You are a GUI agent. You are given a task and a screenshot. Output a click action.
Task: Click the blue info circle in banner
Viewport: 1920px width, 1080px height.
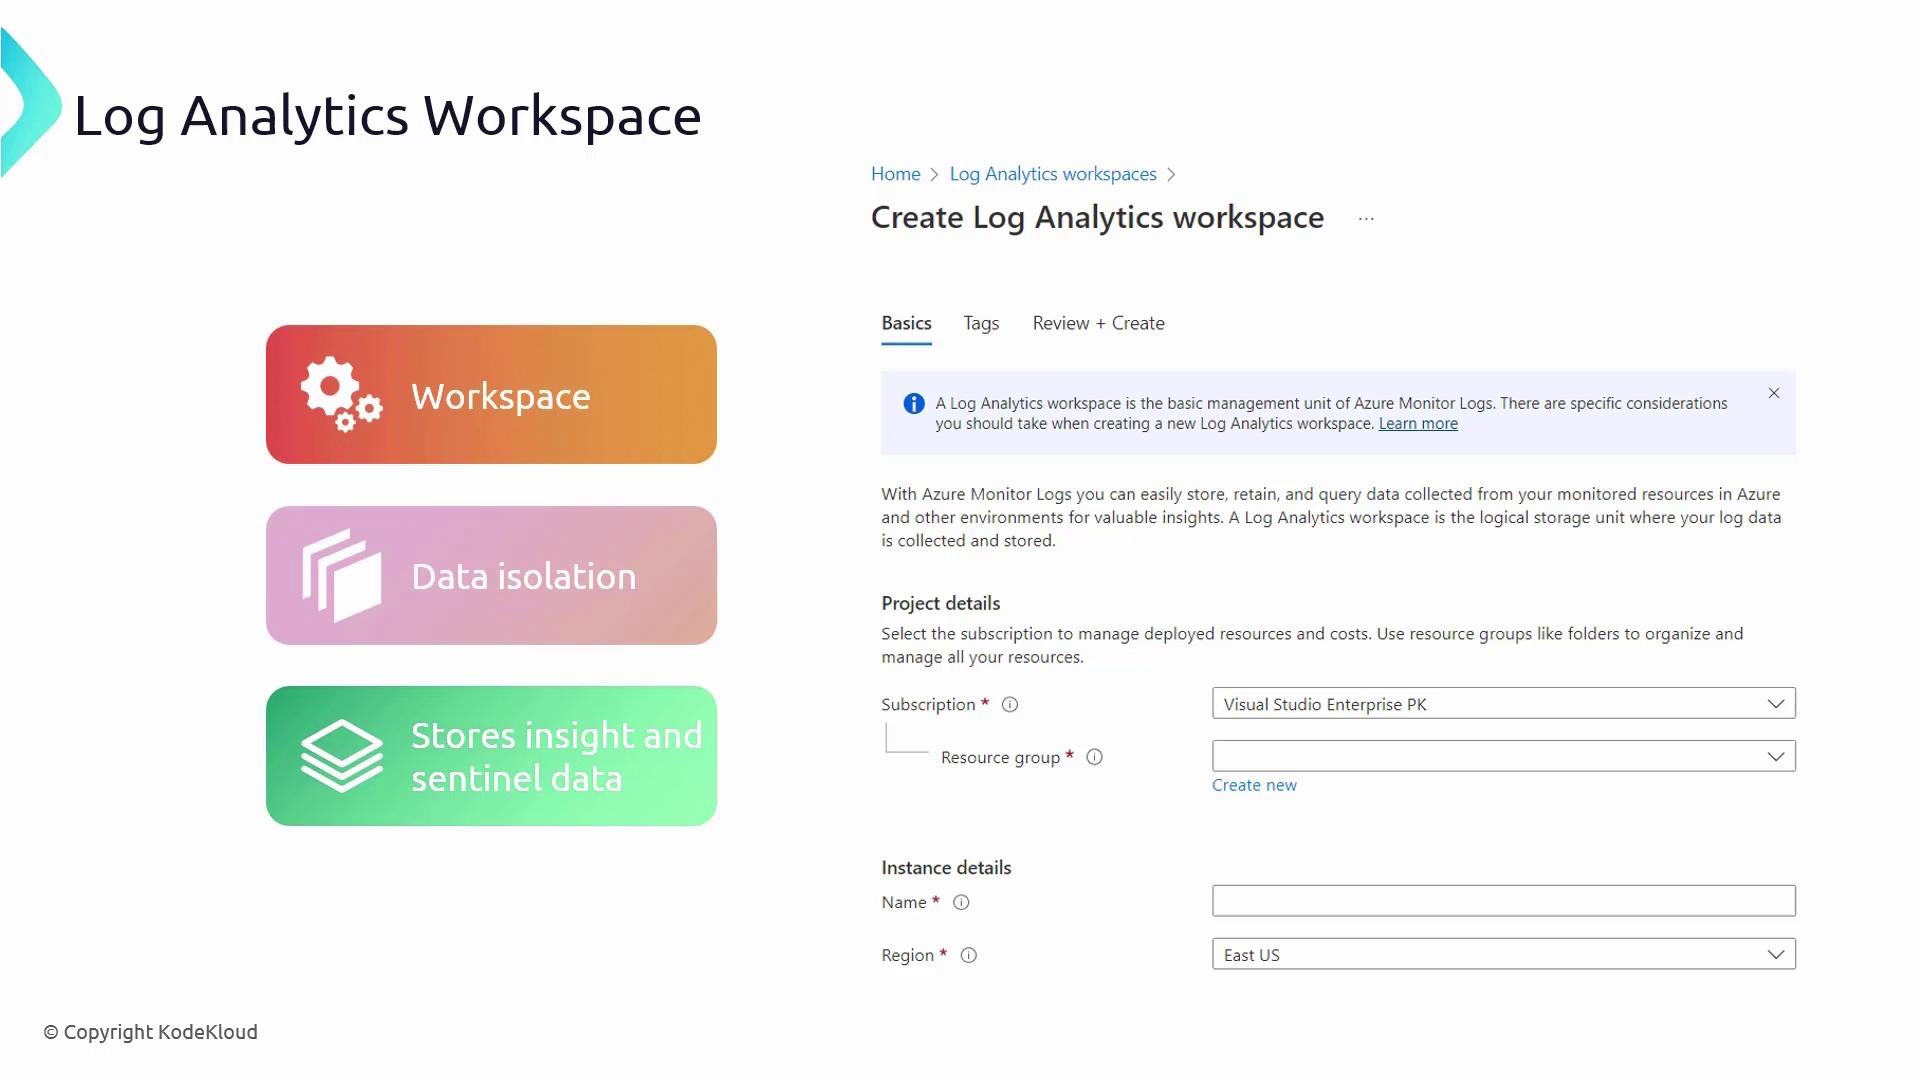(x=913, y=404)
